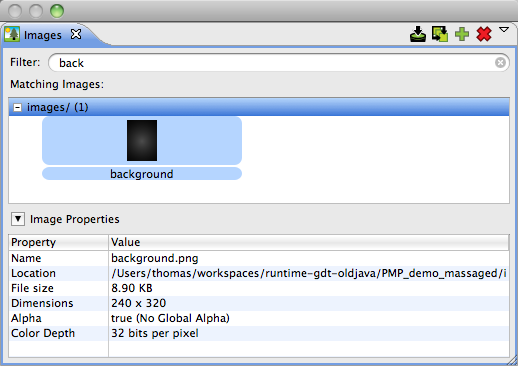This screenshot has height=366, width=518.
Task: Delete selected image with red X icon
Action: tap(484, 34)
